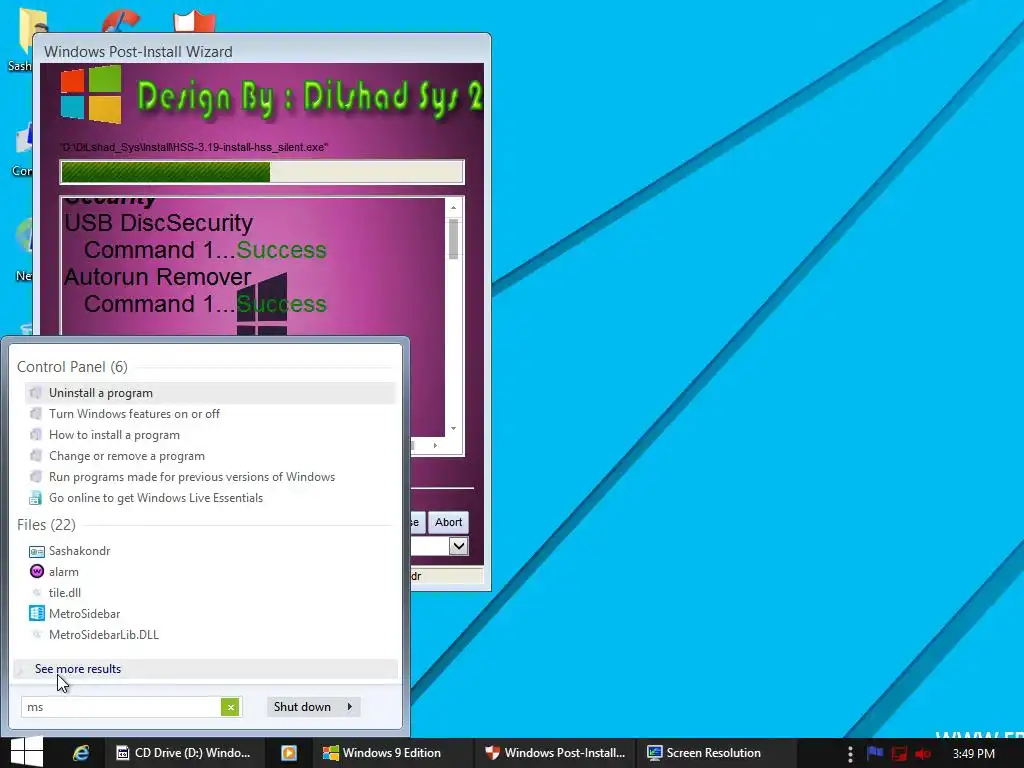Click Abort in Post-Install Wizard
The image size is (1024, 768).
pyautogui.click(x=448, y=522)
